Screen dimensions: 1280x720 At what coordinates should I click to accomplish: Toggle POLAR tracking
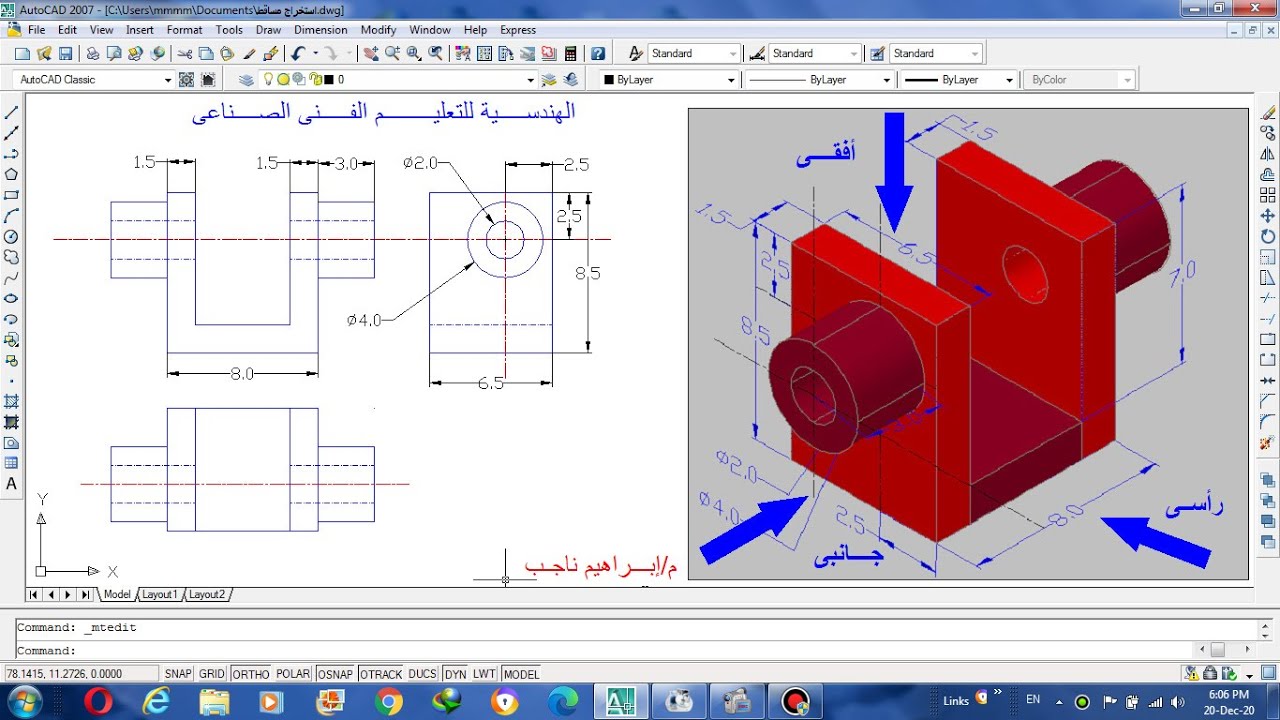[x=293, y=674]
